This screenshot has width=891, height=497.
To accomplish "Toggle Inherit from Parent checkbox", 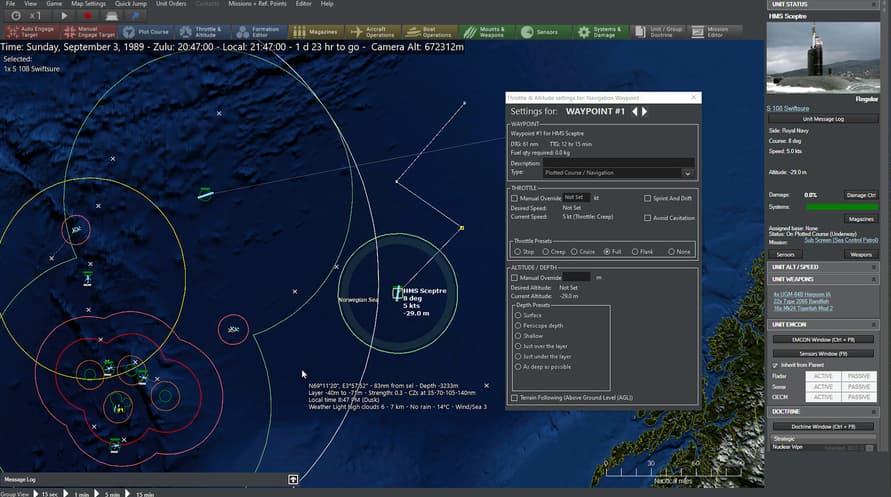I will pos(775,365).
